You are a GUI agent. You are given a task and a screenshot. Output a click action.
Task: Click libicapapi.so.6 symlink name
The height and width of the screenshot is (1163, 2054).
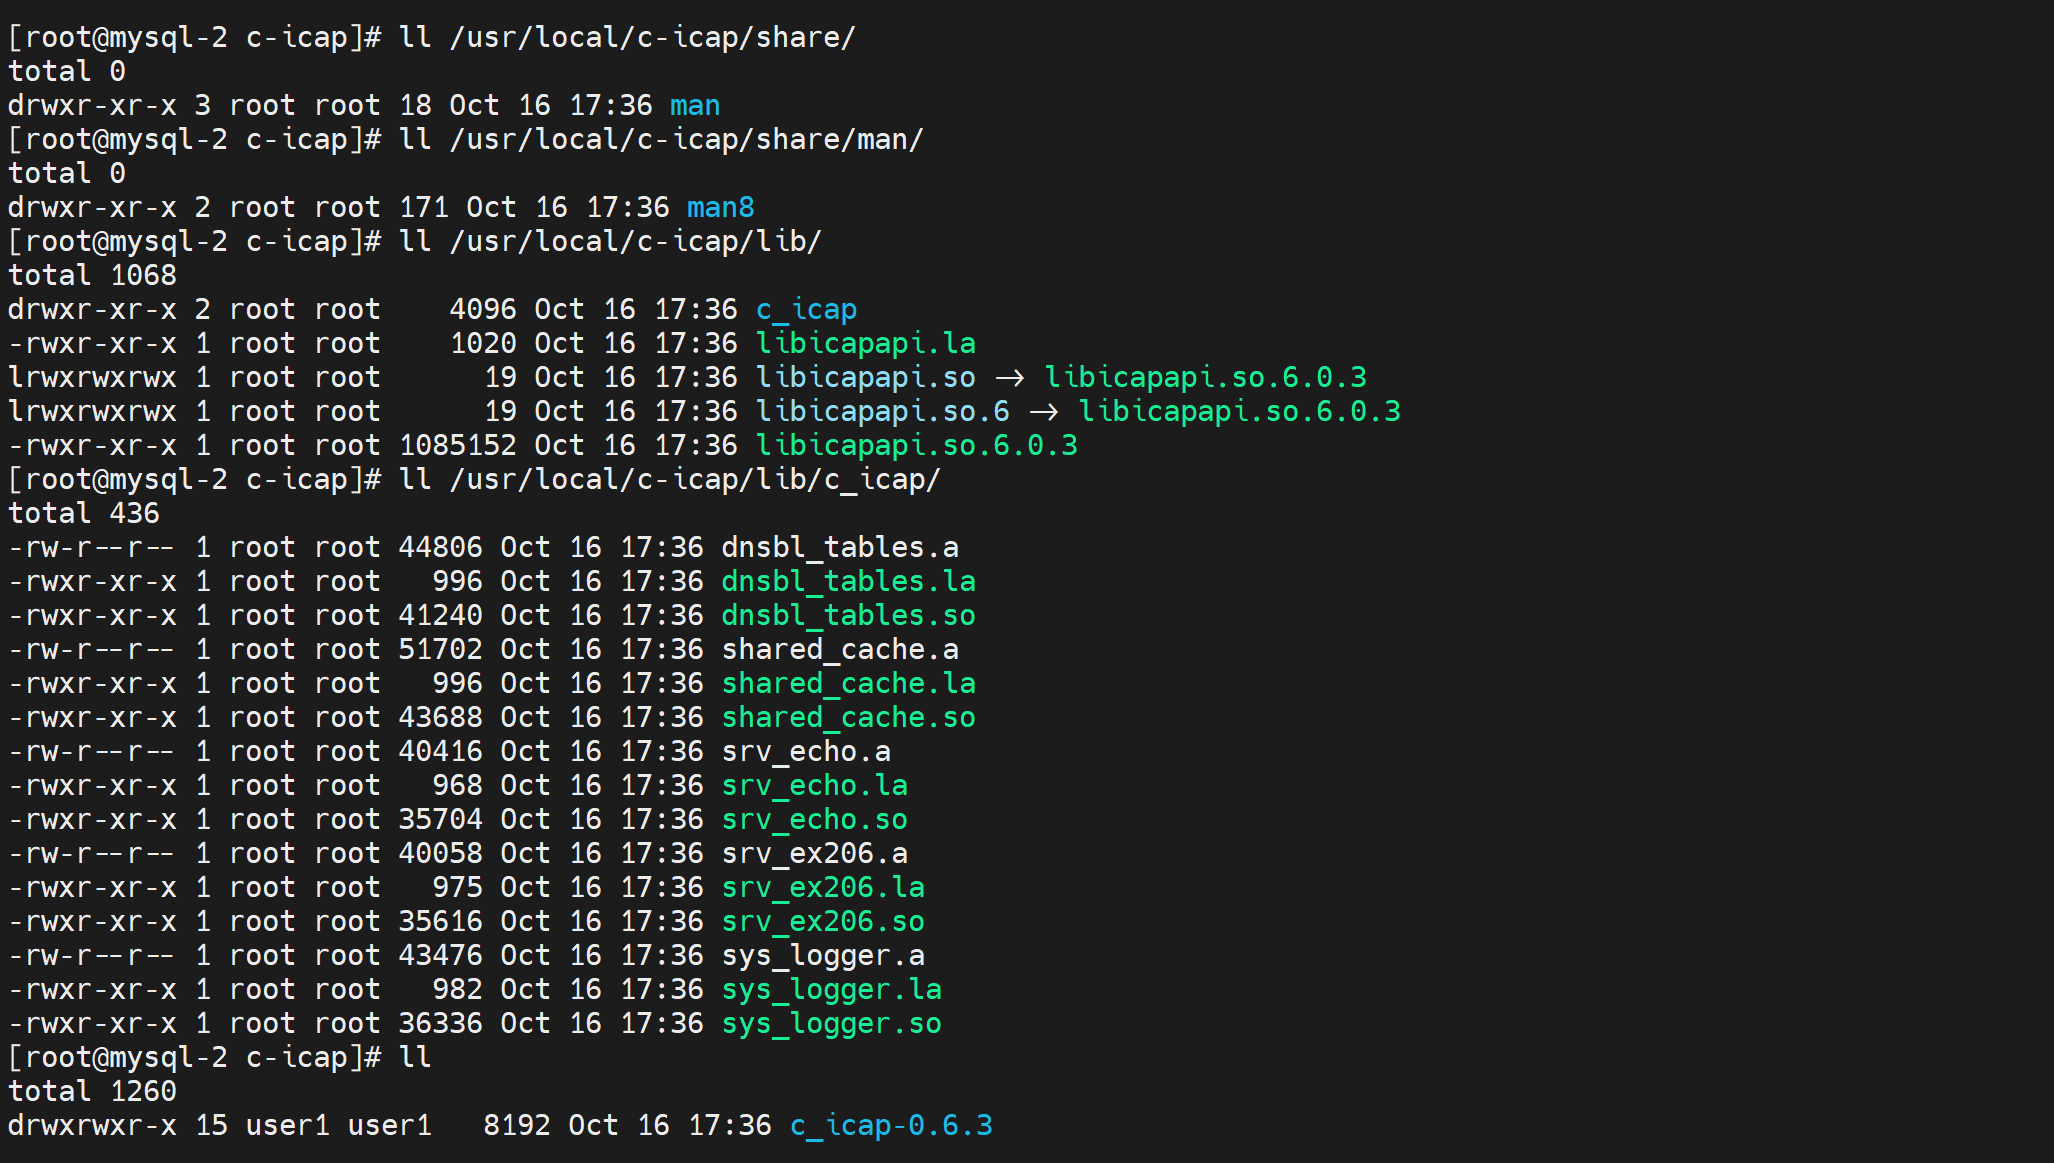[882, 411]
